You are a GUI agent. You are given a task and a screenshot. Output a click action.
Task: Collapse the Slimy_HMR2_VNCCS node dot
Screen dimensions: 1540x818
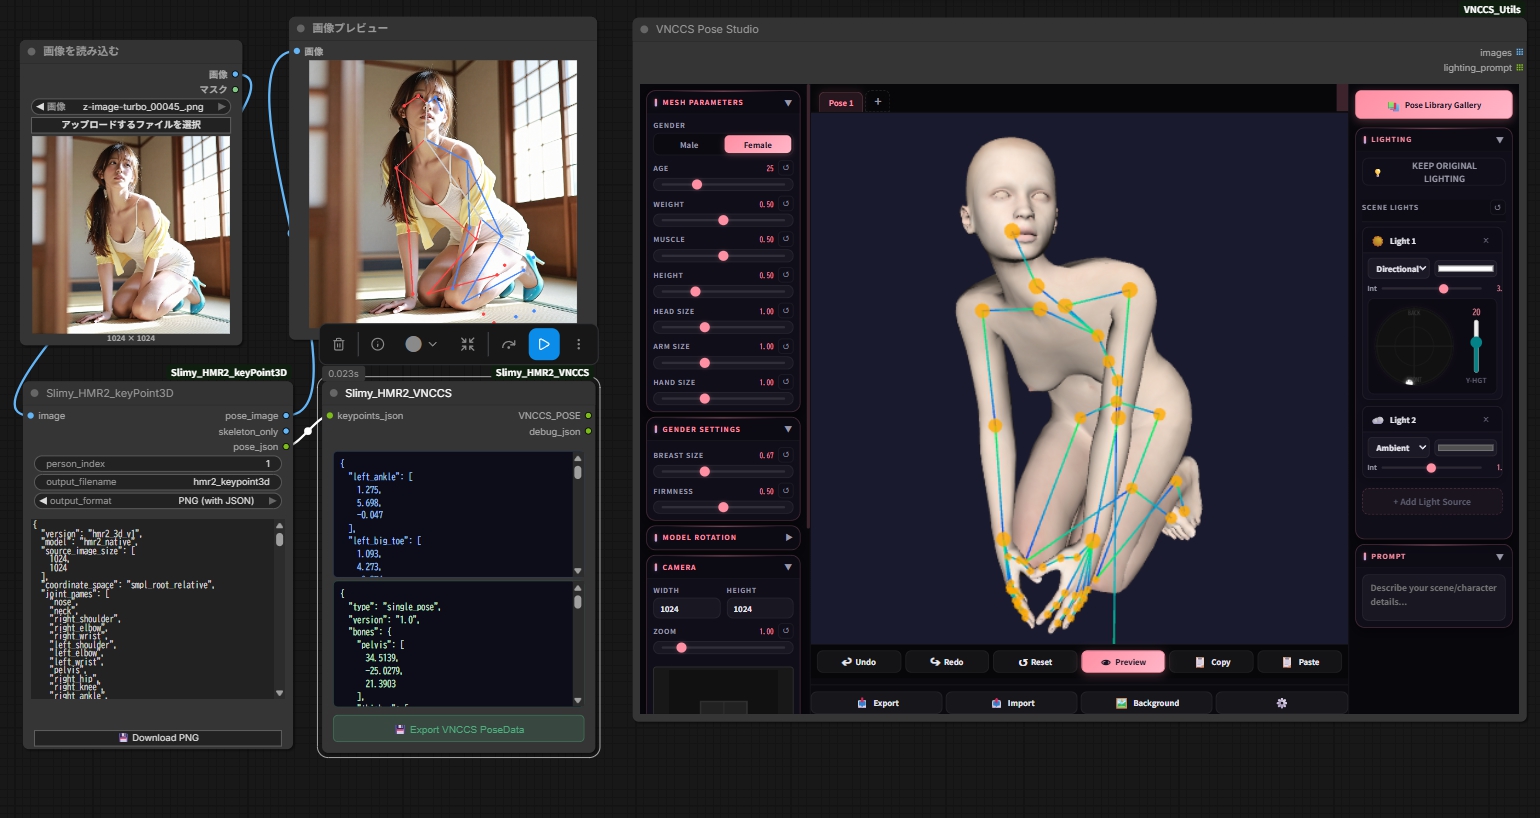coord(334,393)
